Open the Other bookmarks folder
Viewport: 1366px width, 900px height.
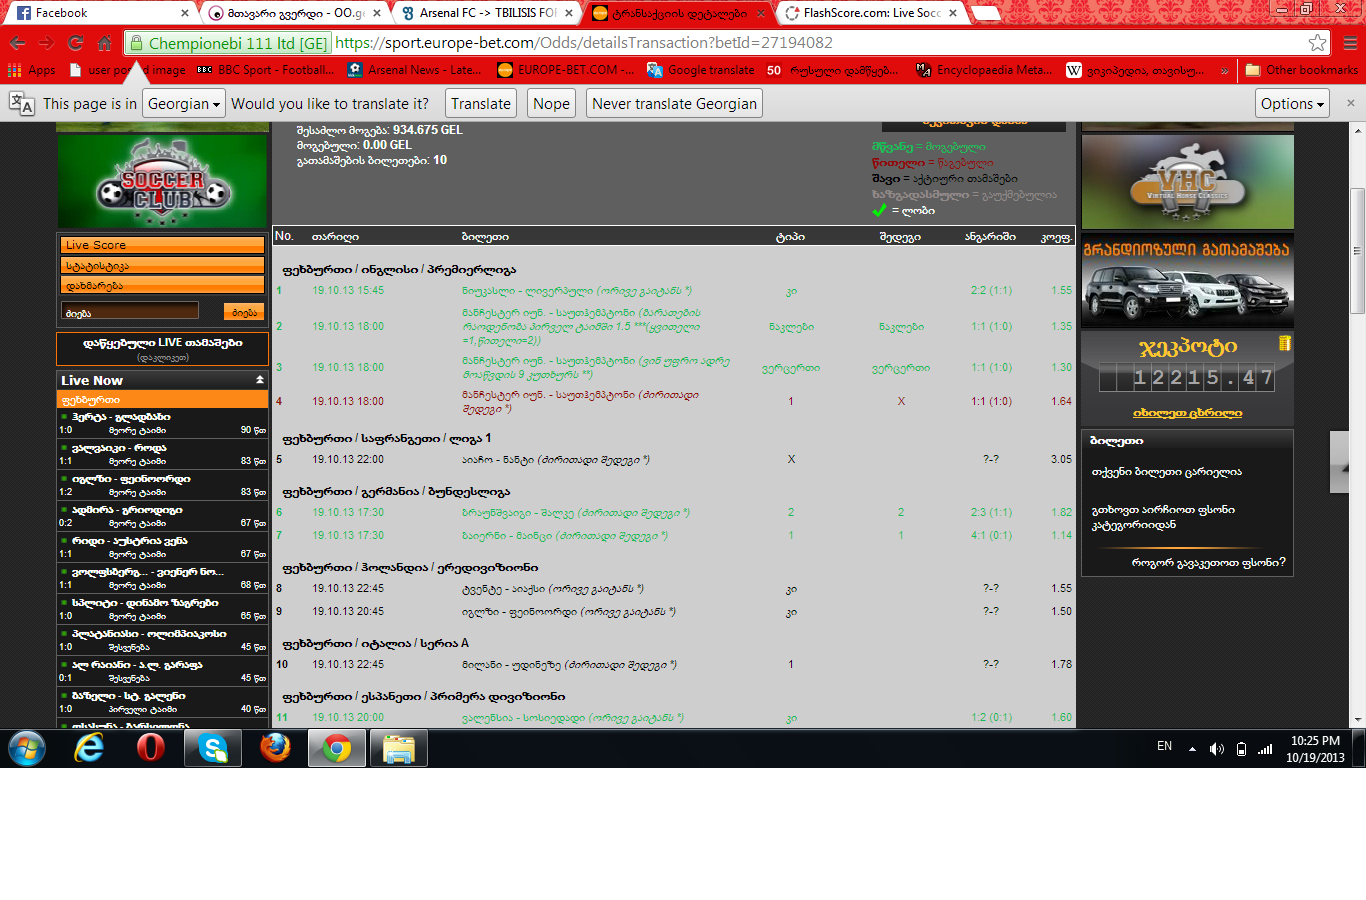(1302, 70)
